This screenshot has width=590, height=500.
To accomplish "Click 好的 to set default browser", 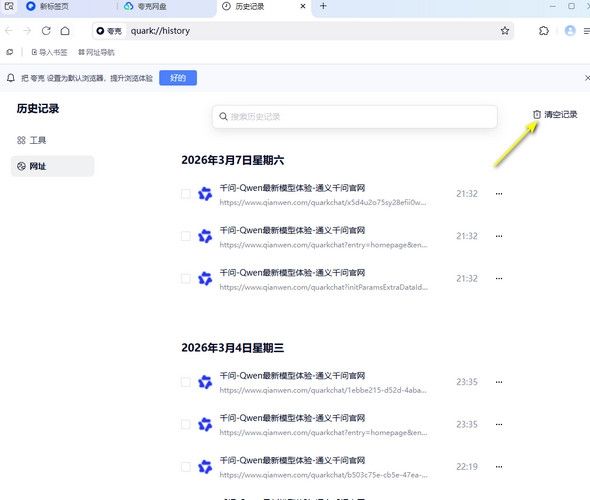I will click(x=178, y=78).
